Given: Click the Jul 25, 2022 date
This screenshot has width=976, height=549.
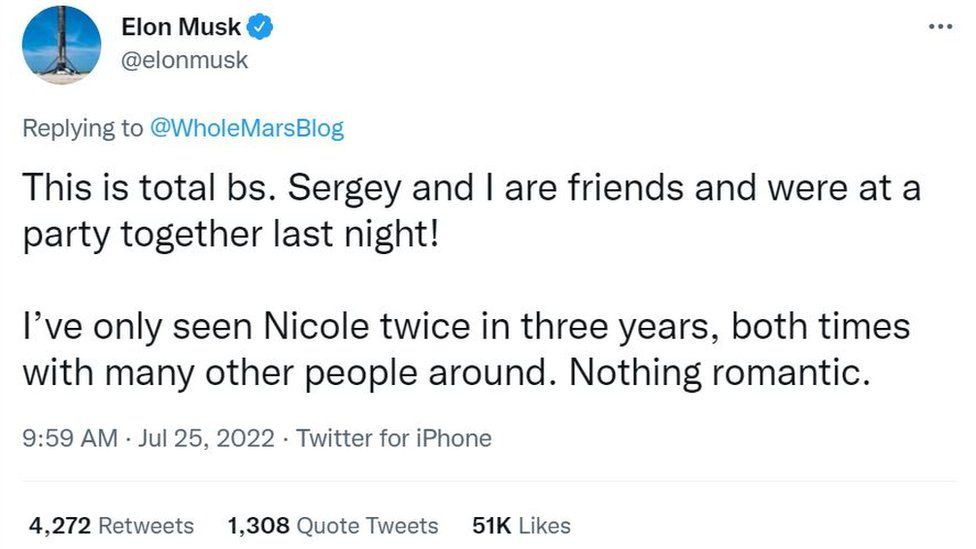Looking at the screenshot, I should coord(208,438).
